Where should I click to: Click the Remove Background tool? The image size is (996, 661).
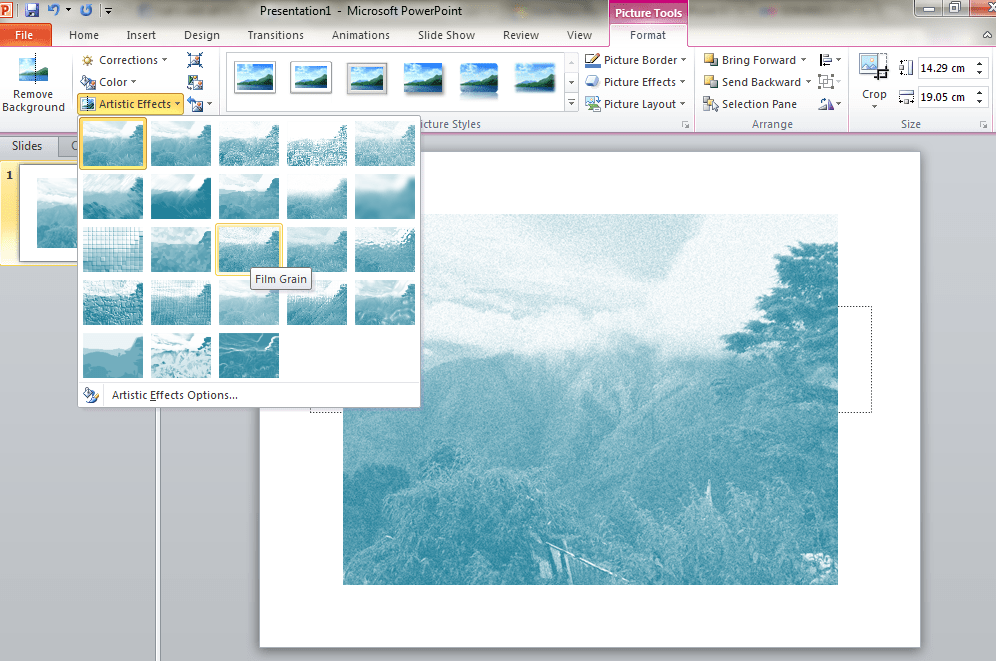[33, 84]
